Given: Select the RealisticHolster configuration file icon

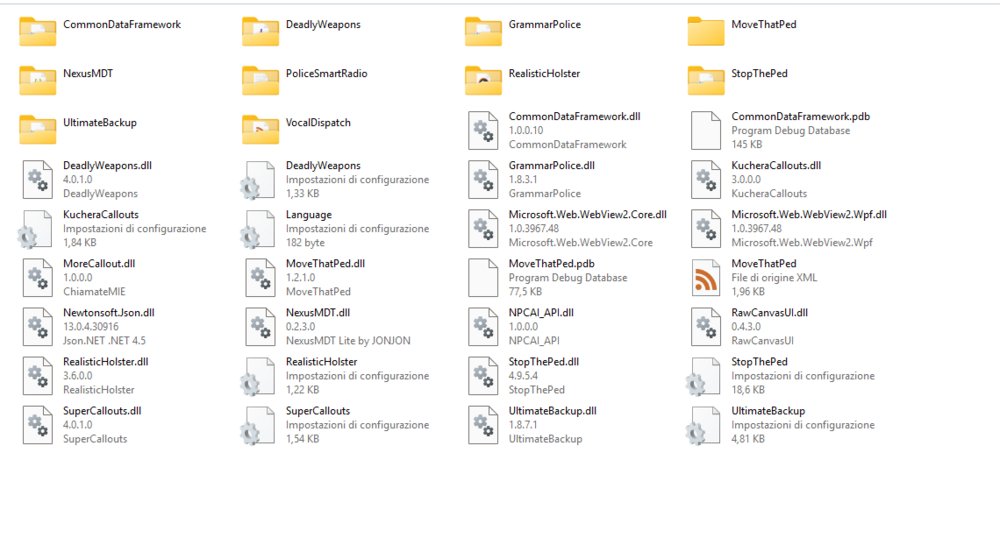Looking at the screenshot, I should point(258,377).
